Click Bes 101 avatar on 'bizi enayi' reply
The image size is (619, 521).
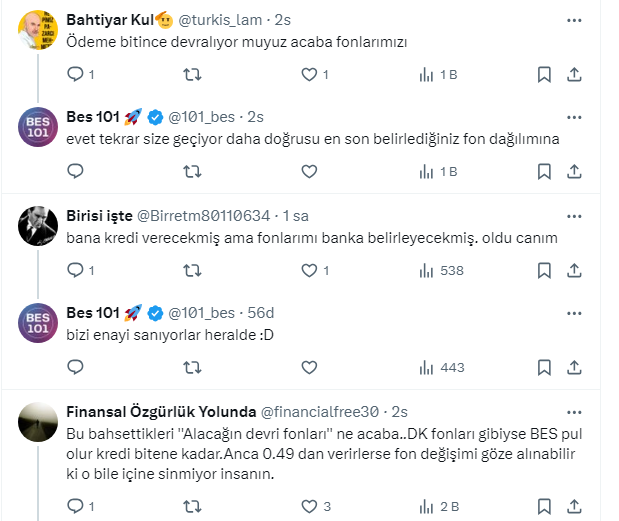(x=38, y=324)
